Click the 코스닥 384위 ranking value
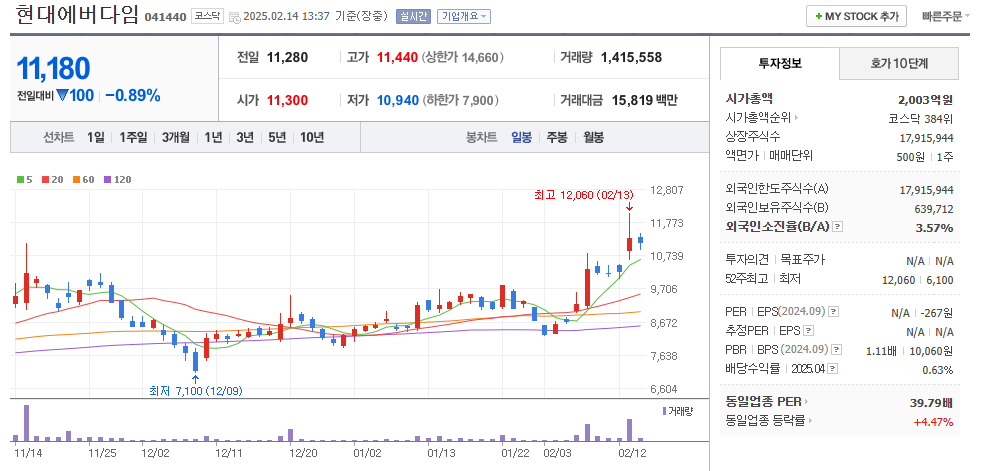Image resolution: width=993 pixels, height=471 pixels. coord(921,118)
